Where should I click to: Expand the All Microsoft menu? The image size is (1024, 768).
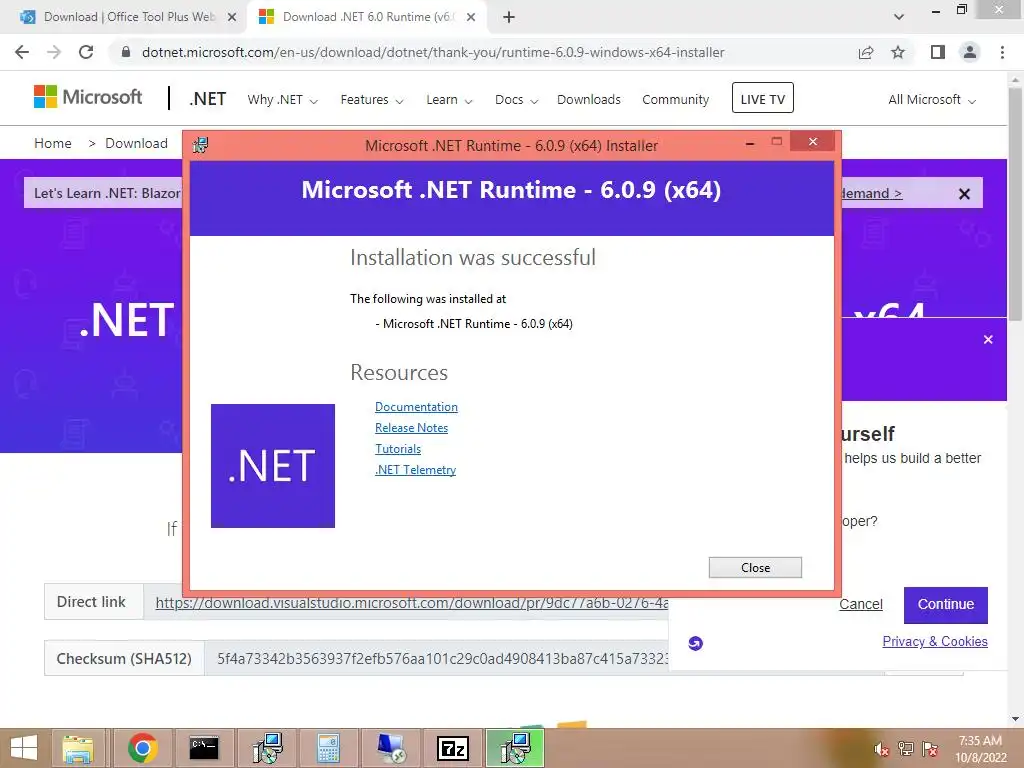click(x=931, y=100)
